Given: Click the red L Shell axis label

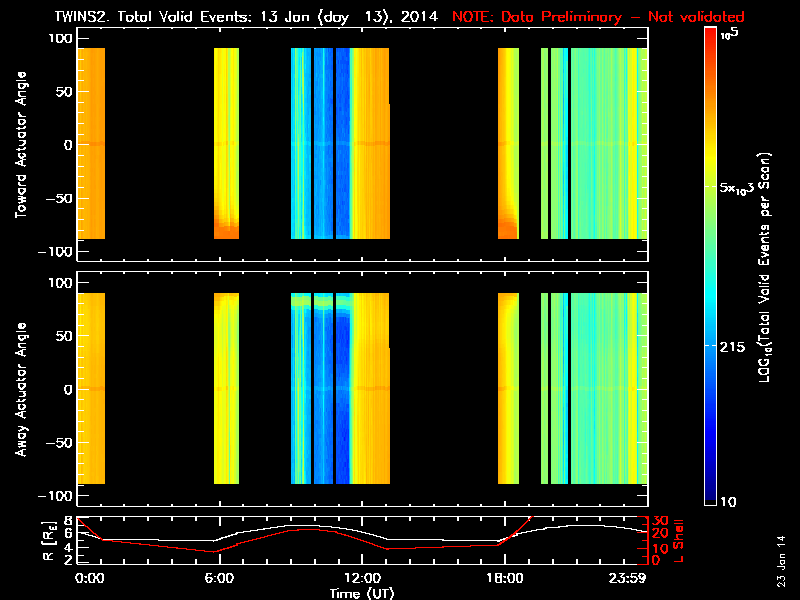Looking at the screenshot, I should [x=678, y=541].
